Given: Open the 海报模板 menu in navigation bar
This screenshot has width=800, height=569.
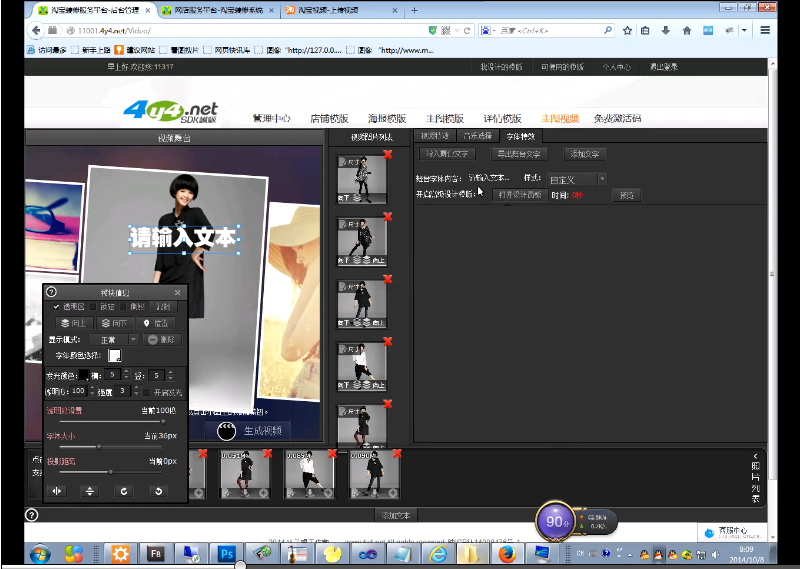Looking at the screenshot, I should (x=384, y=118).
